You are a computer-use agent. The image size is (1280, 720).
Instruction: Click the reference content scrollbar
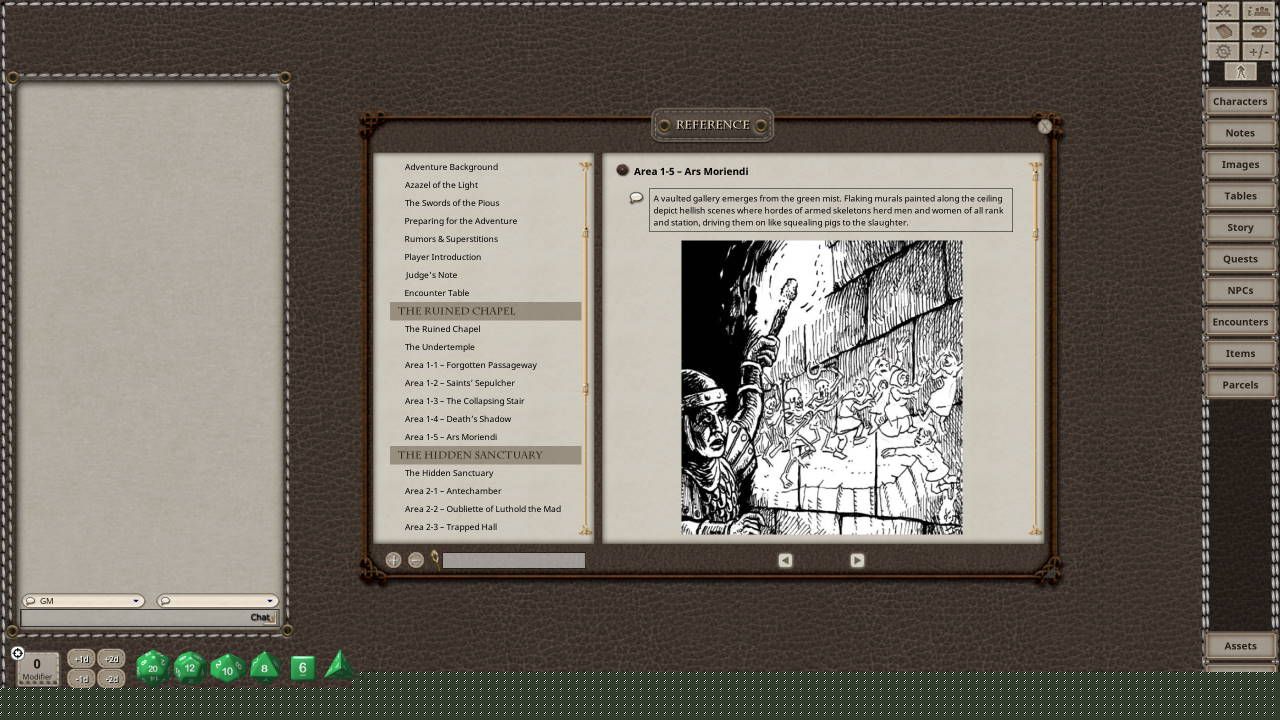pyautogui.click(x=1036, y=348)
